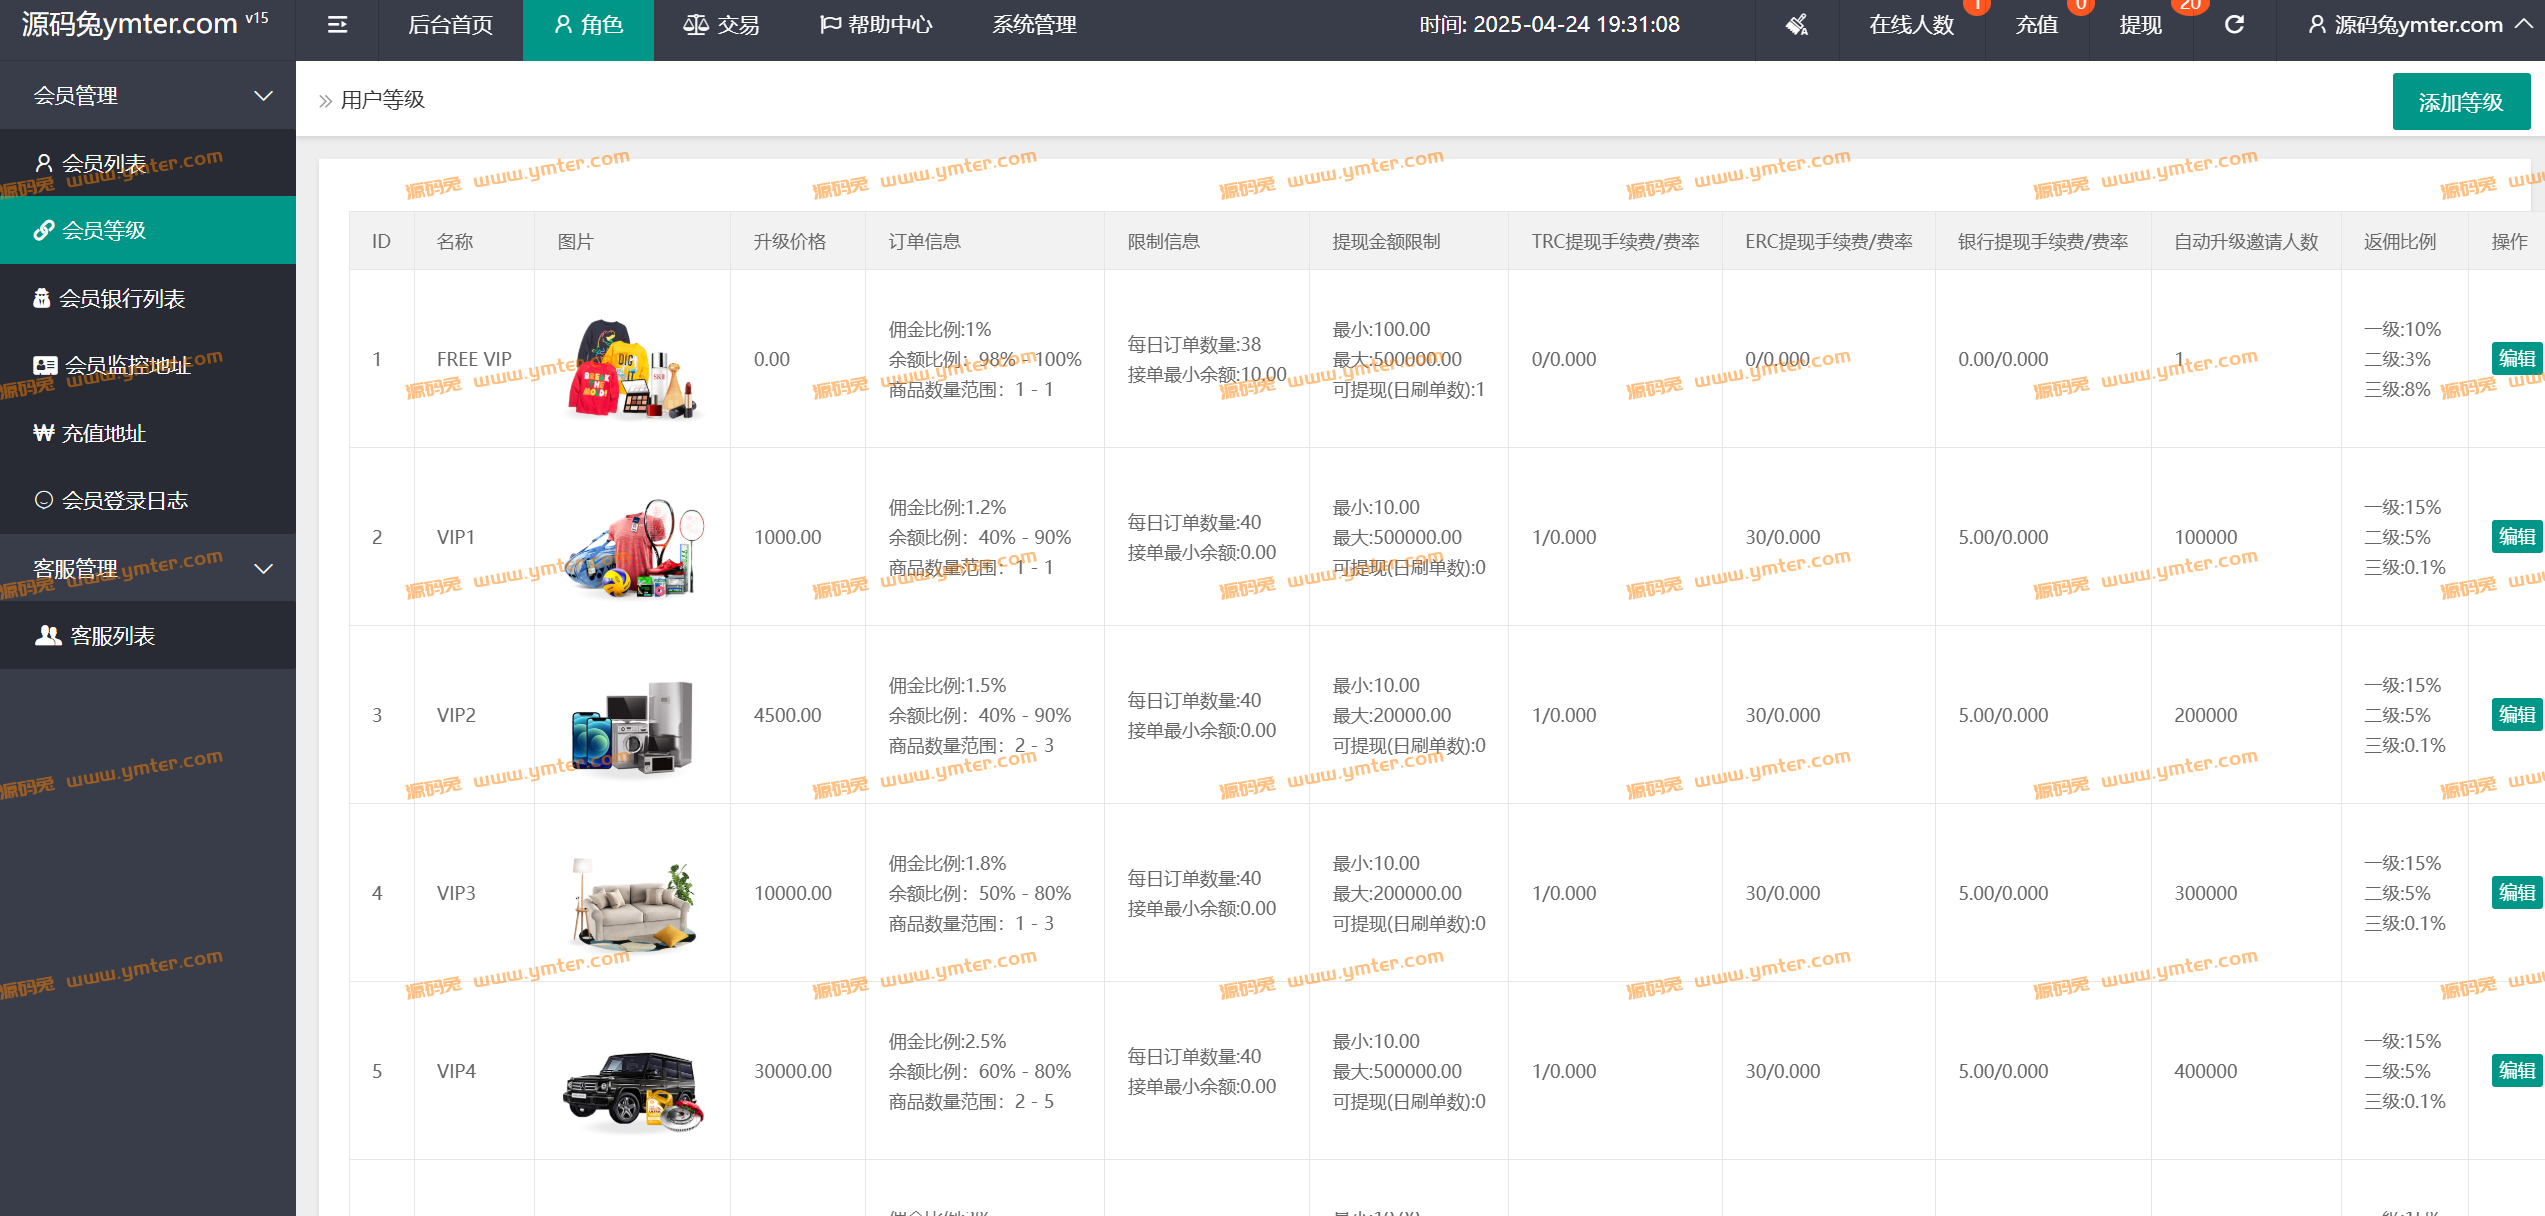The image size is (2545, 1216).
Task: Open the VIP1 sports goods image
Action: pyautogui.click(x=634, y=547)
